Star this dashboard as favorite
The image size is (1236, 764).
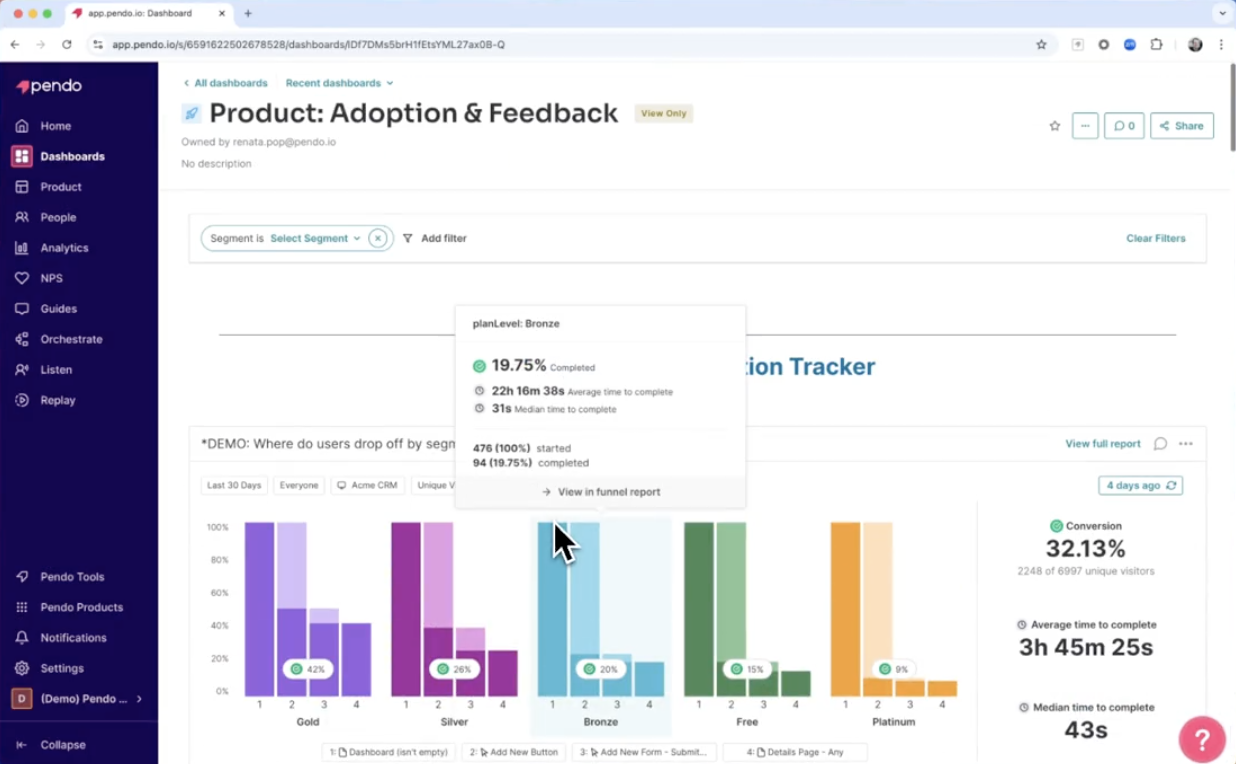coord(1054,126)
